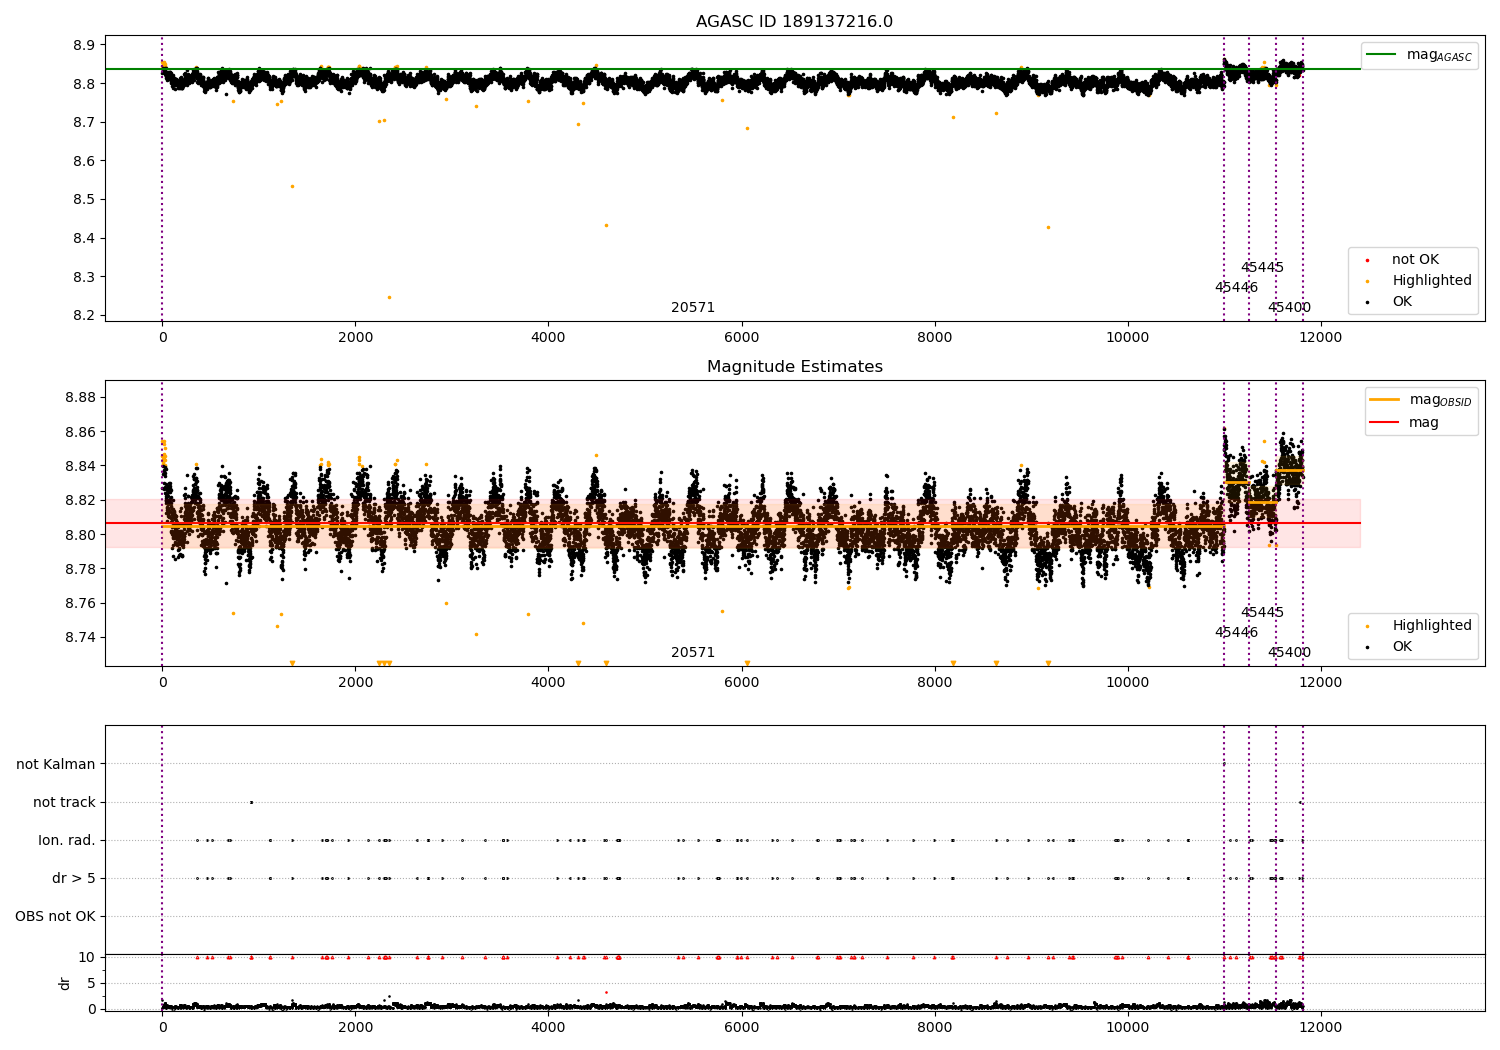Viewport: 1500px width, 1050px height.
Task: Click obsid label '45400' in the top plot
Action: click(x=1289, y=308)
